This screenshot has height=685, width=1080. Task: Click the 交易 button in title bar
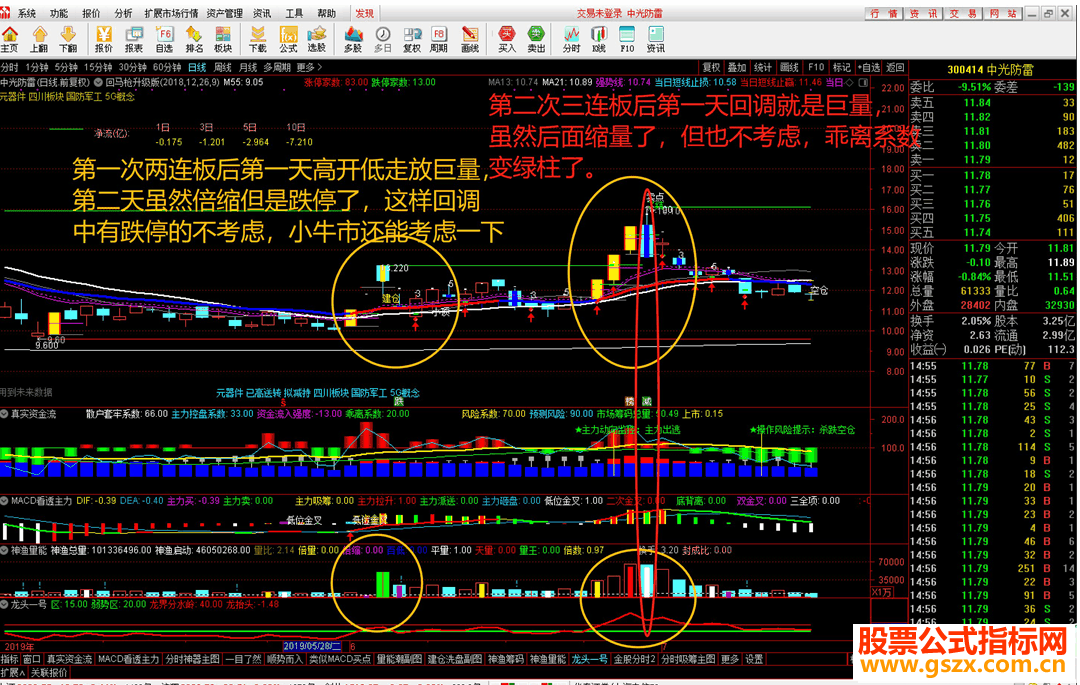coord(963,13)
